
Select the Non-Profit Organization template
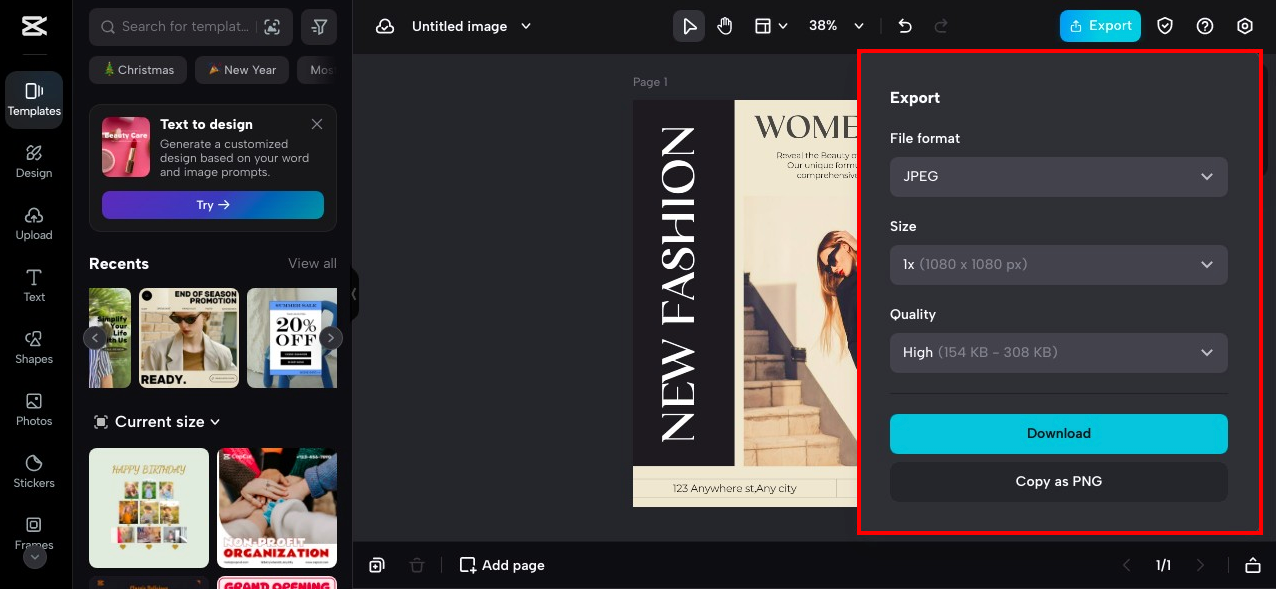[x=277, y=508]
